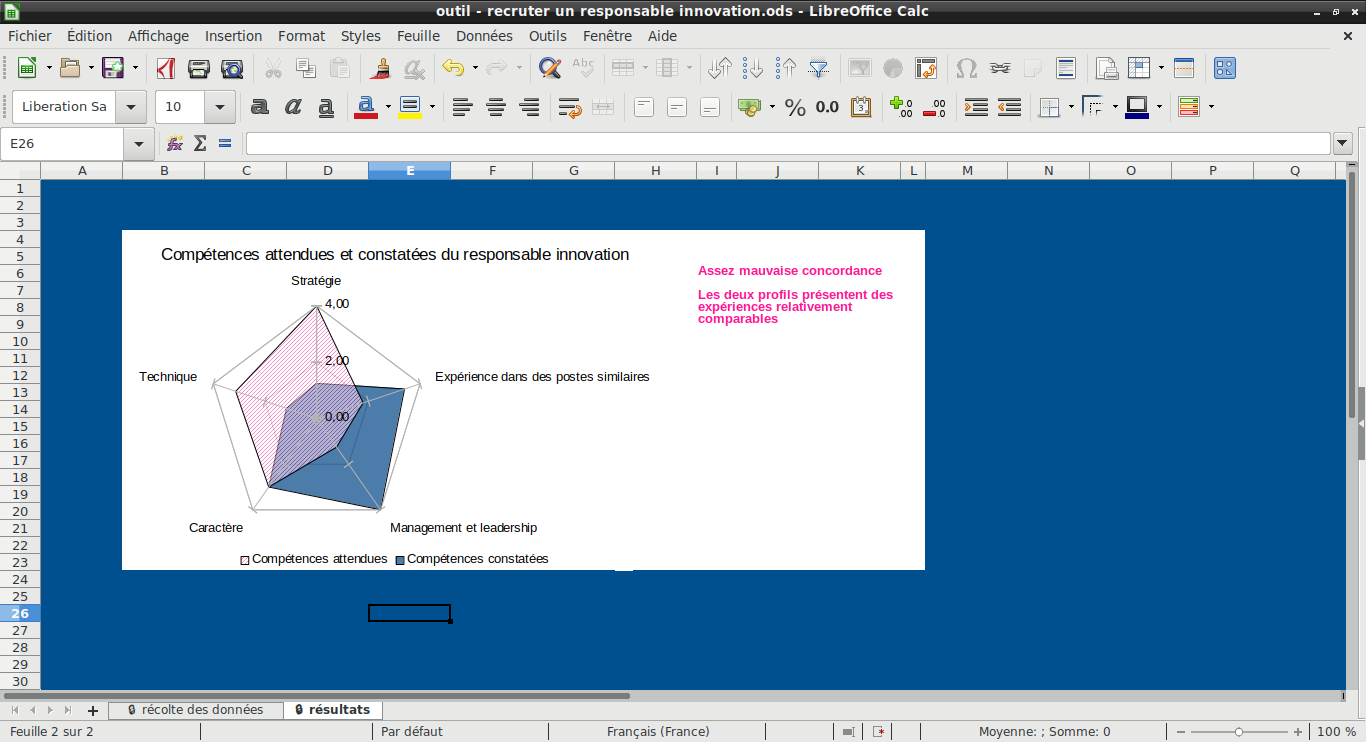Screen dimensions: 1366x742
Task: Toggle Bold text formatting
Action: click(260, 107)
